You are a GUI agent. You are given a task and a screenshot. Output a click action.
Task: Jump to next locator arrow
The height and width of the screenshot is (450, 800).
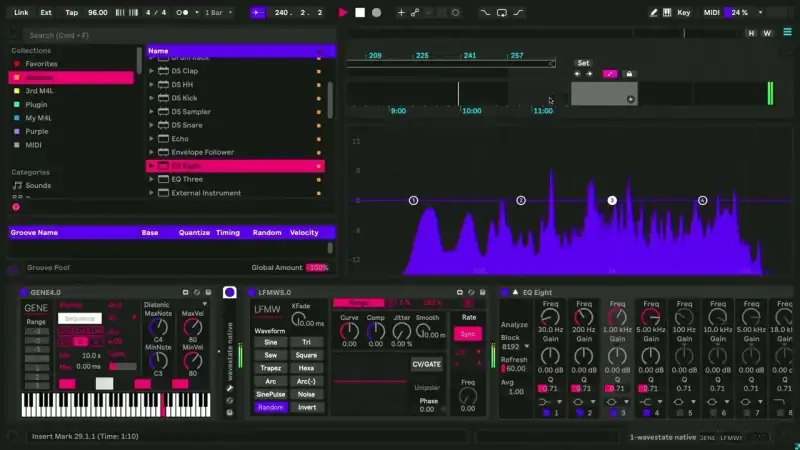(589, 74)
